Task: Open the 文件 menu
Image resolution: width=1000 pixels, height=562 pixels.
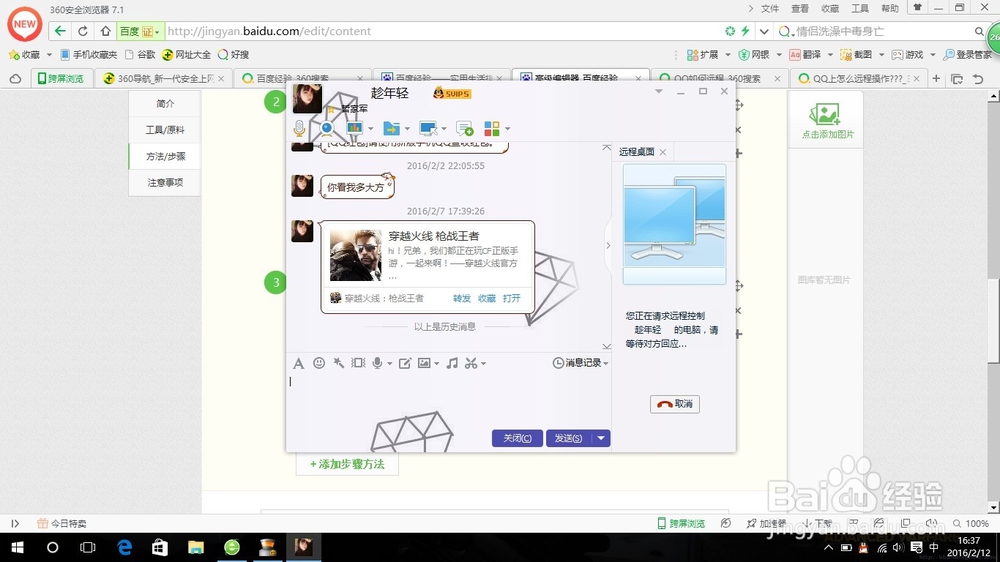Action: coord(770,8)
